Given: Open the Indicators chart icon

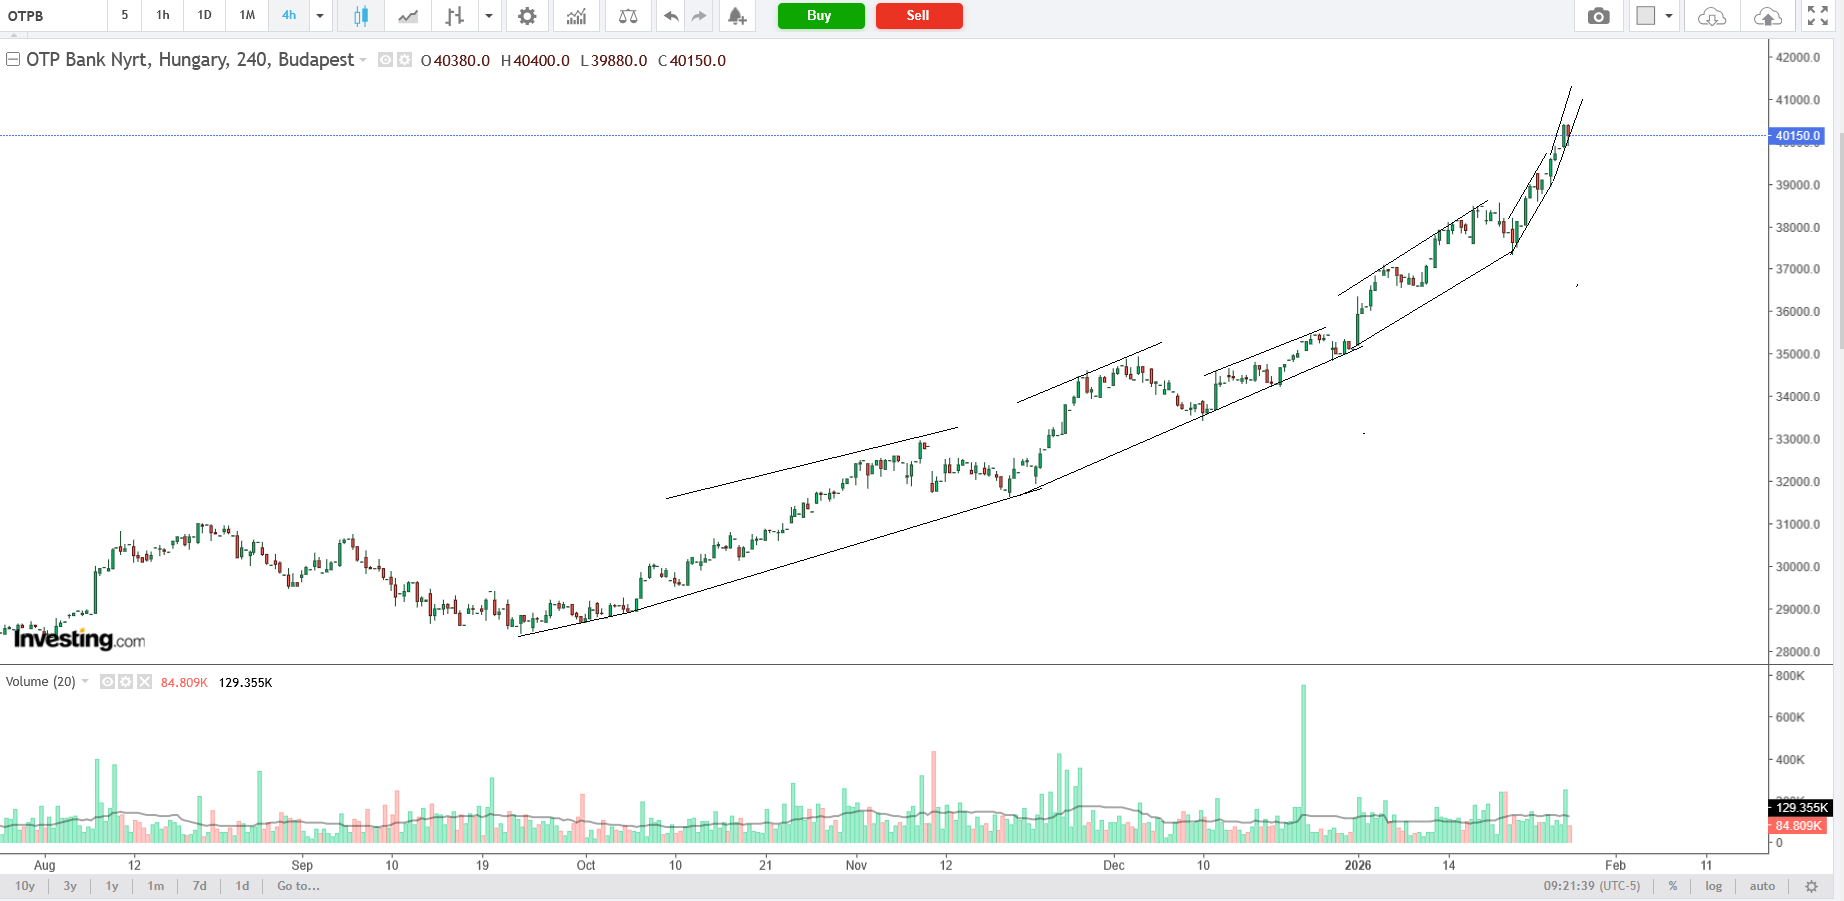Looking at the screenshot, I should [x=576, y=16].
